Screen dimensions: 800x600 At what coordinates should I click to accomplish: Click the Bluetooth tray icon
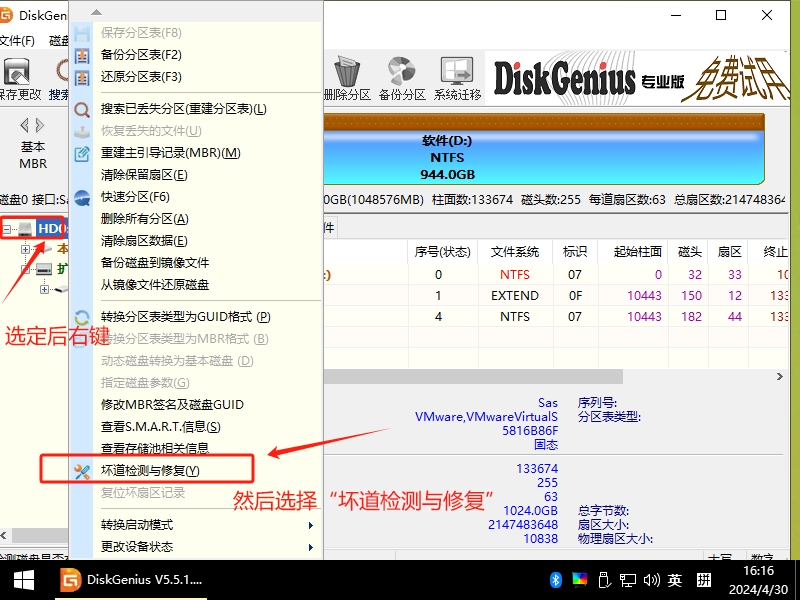pos(556,580)
